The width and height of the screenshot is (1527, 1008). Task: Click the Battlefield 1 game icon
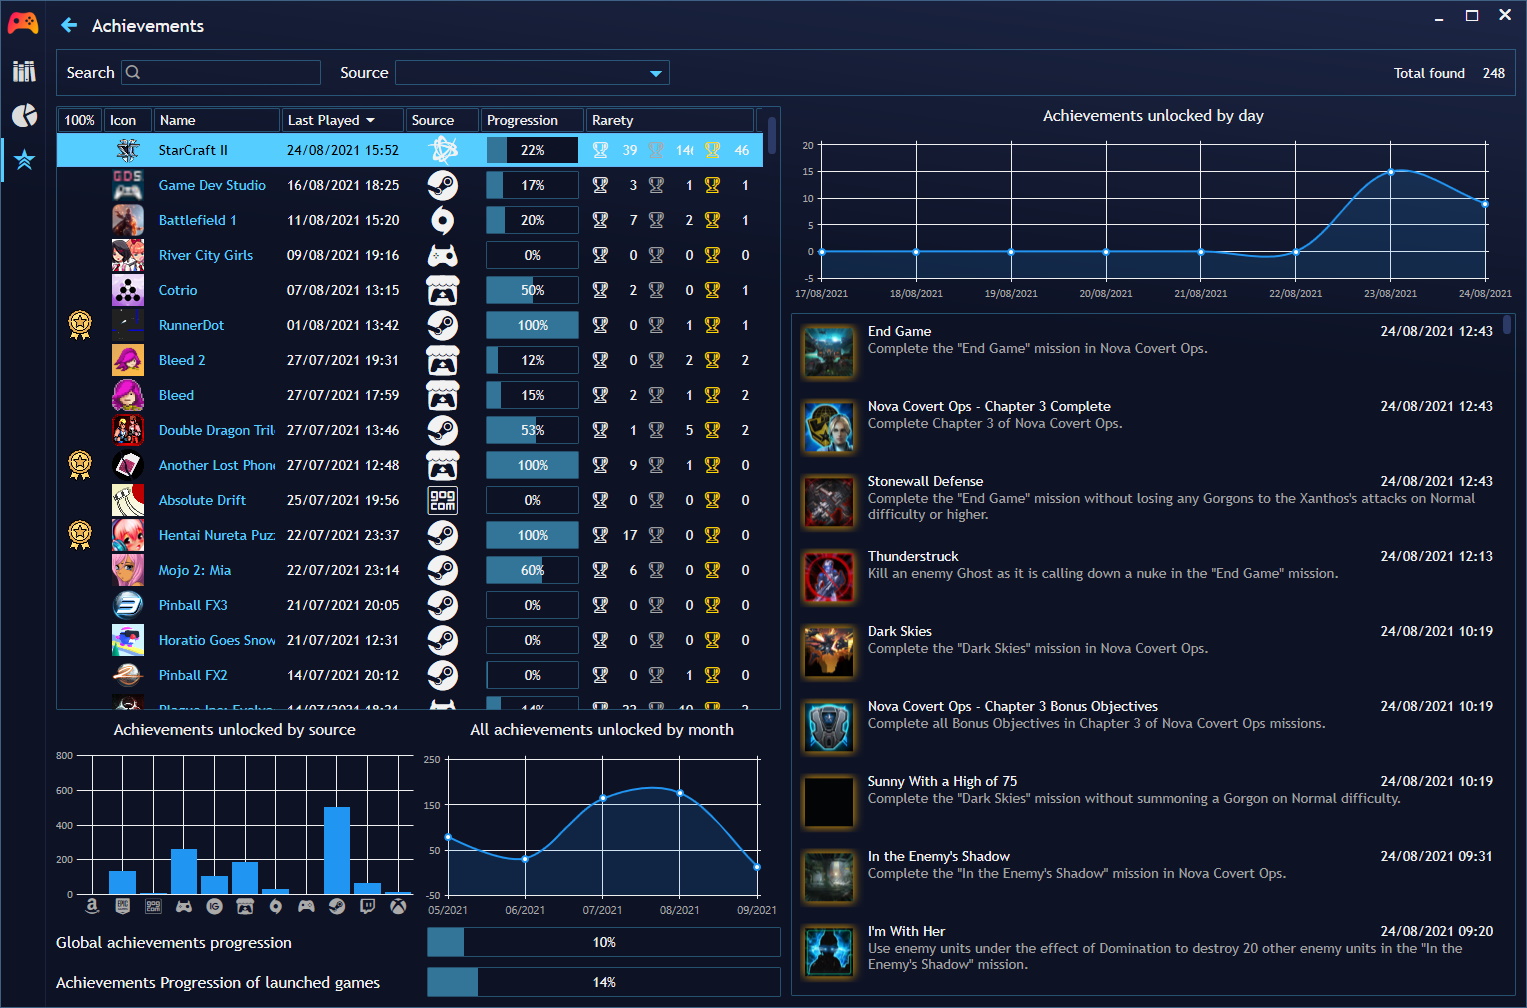[x=128, y=220]
